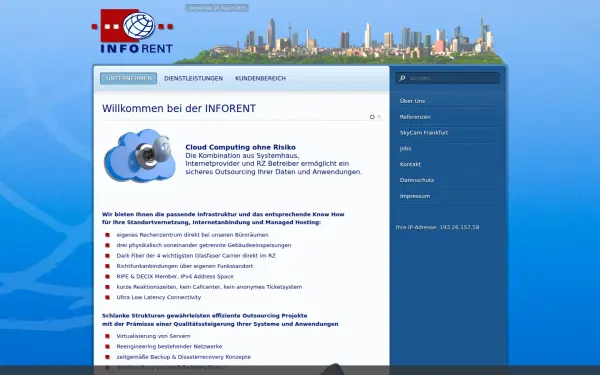Select the first slideshow dot
This screenshot has height=375, width=600.
coord(372,117)
